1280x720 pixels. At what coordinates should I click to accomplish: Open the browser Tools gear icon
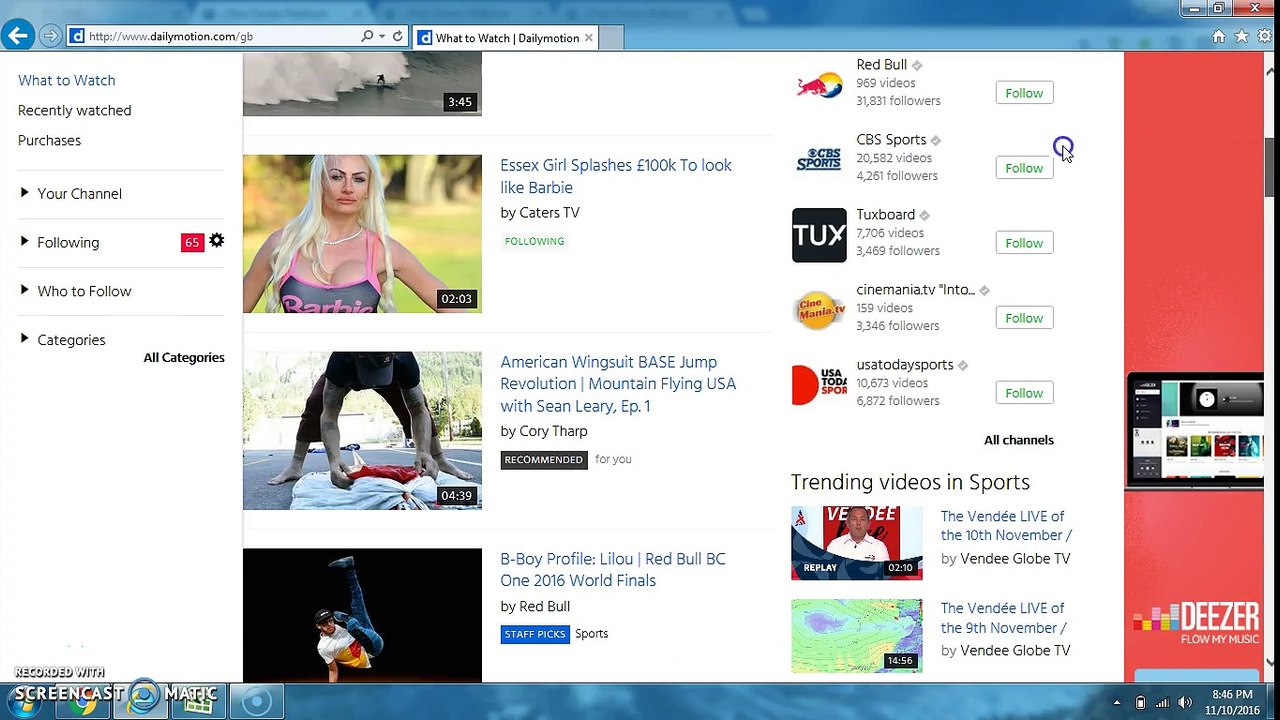1264,36
